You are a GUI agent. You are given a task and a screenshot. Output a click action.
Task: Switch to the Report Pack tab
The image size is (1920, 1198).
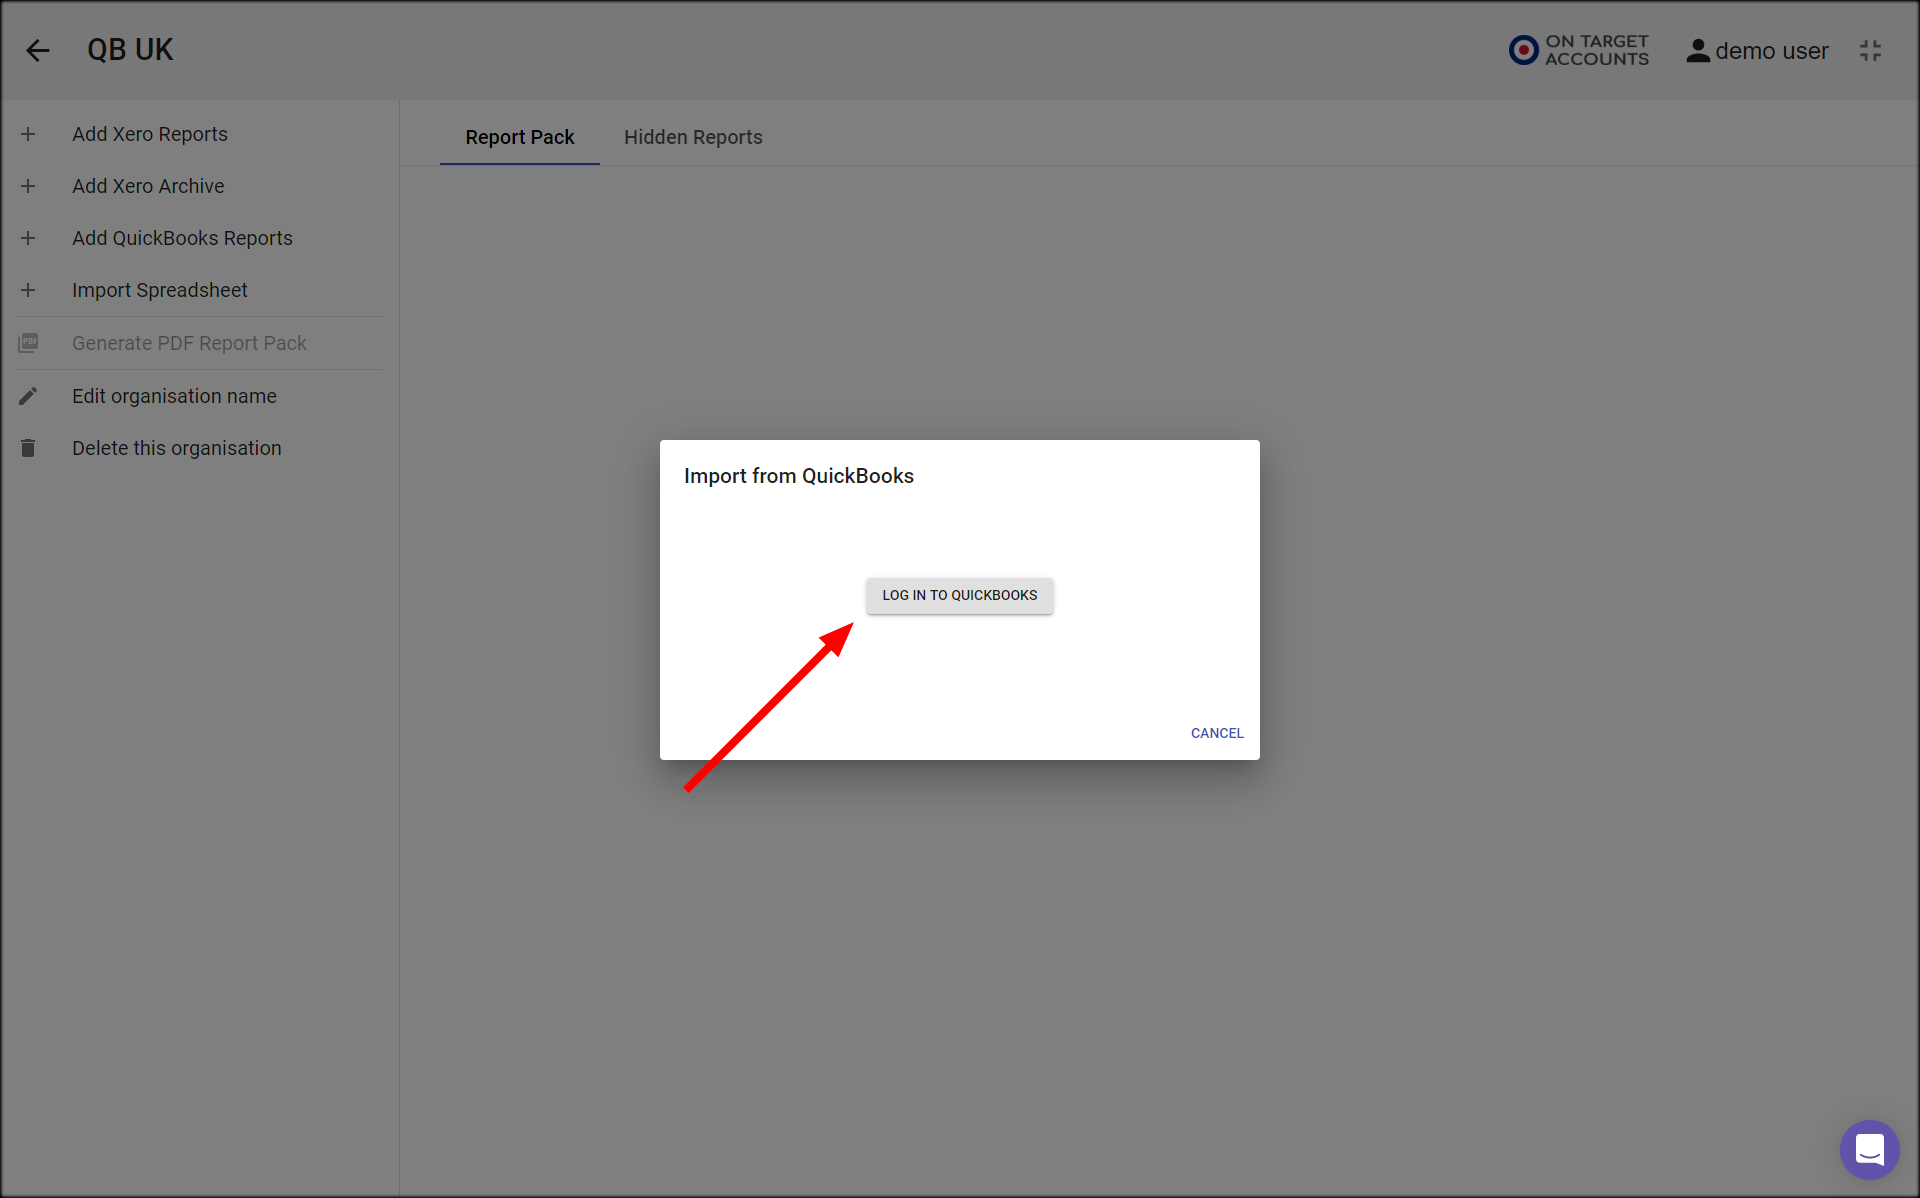520,137
